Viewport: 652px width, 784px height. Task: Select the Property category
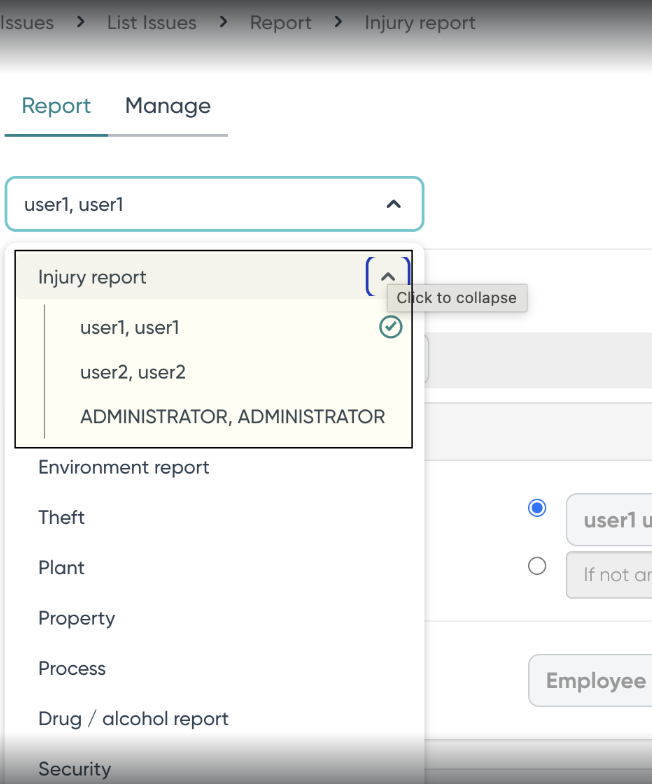tap(76, 618)
